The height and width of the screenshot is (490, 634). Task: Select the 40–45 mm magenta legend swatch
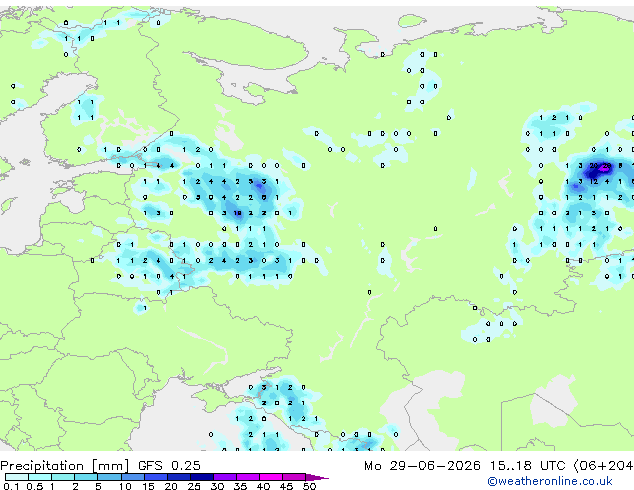[271, 477]
